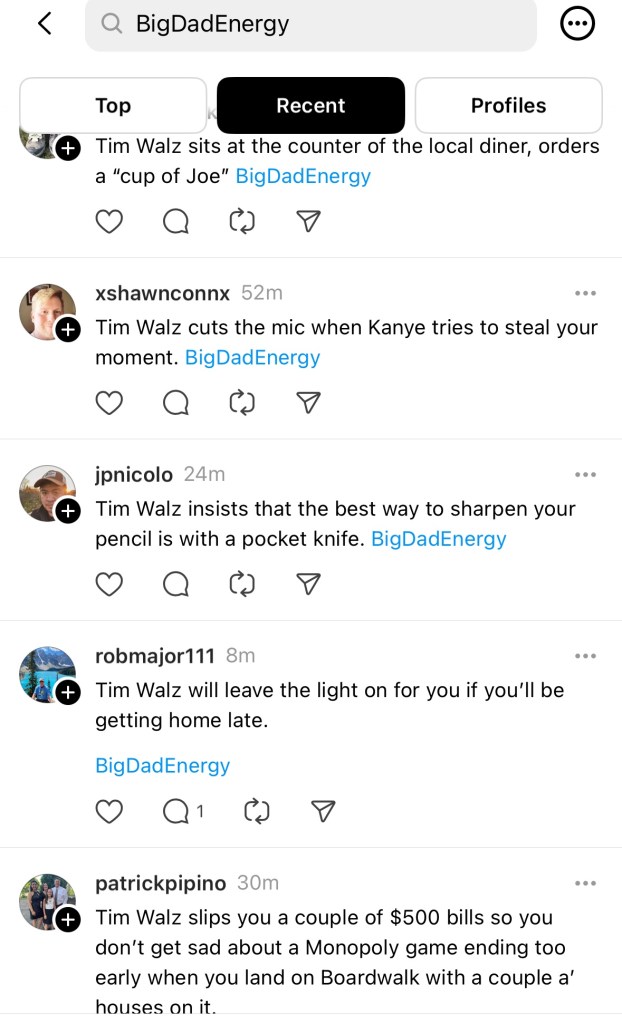Open the patrickpipino username link
622x1023 pixels.
[160, 883]
